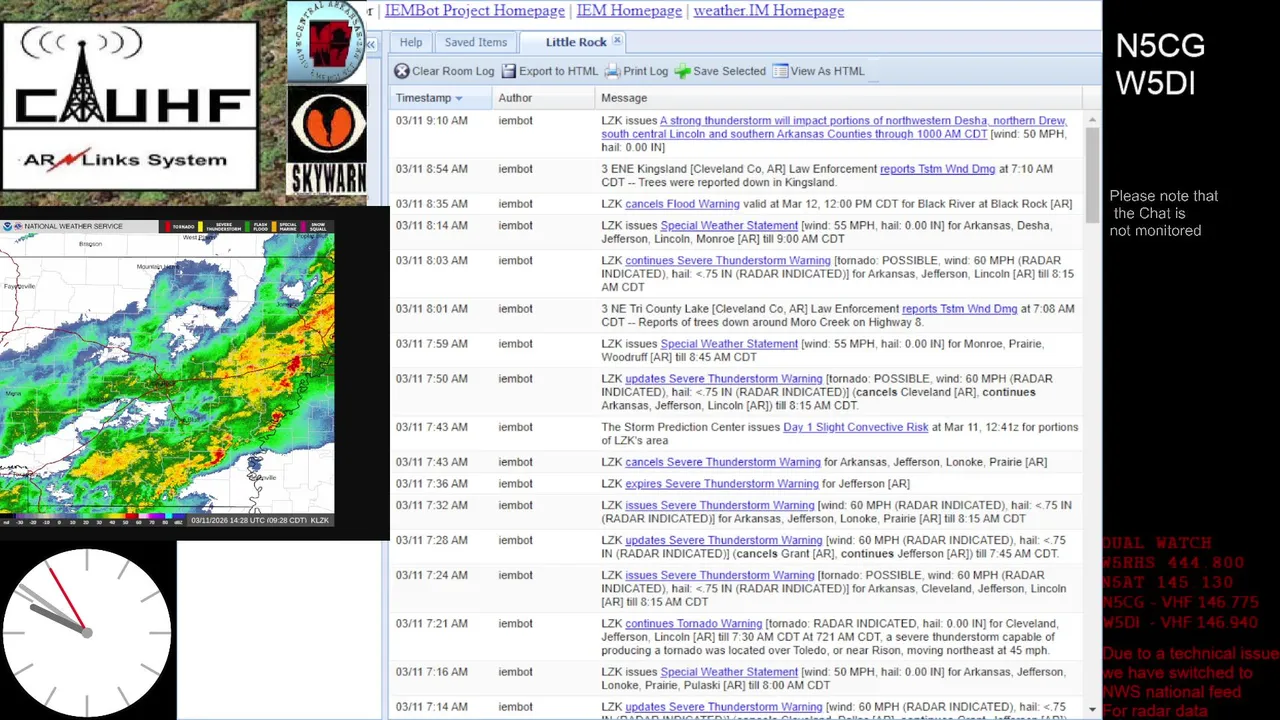Screen dimensions: 1280x720
Task: Click the Central Arkansas emblem logo
Action: coord(327,42)
